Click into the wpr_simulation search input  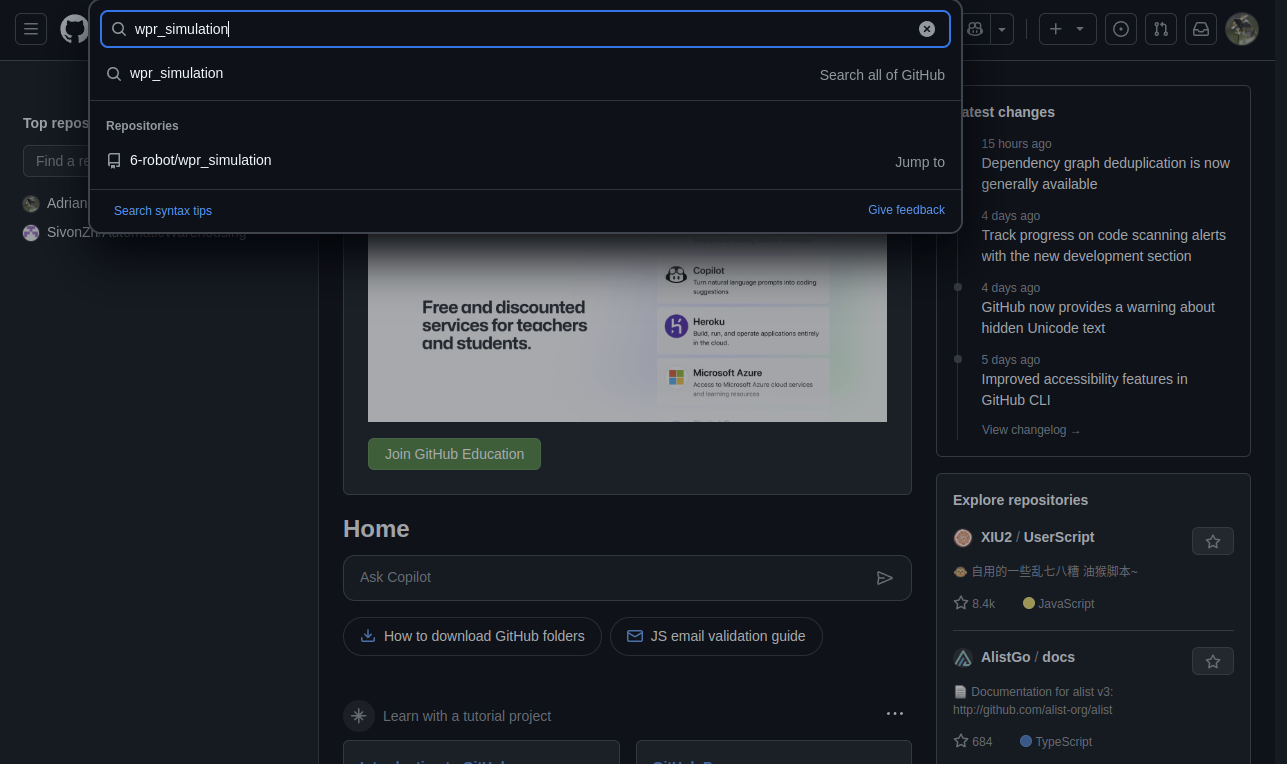click(525, 29)
